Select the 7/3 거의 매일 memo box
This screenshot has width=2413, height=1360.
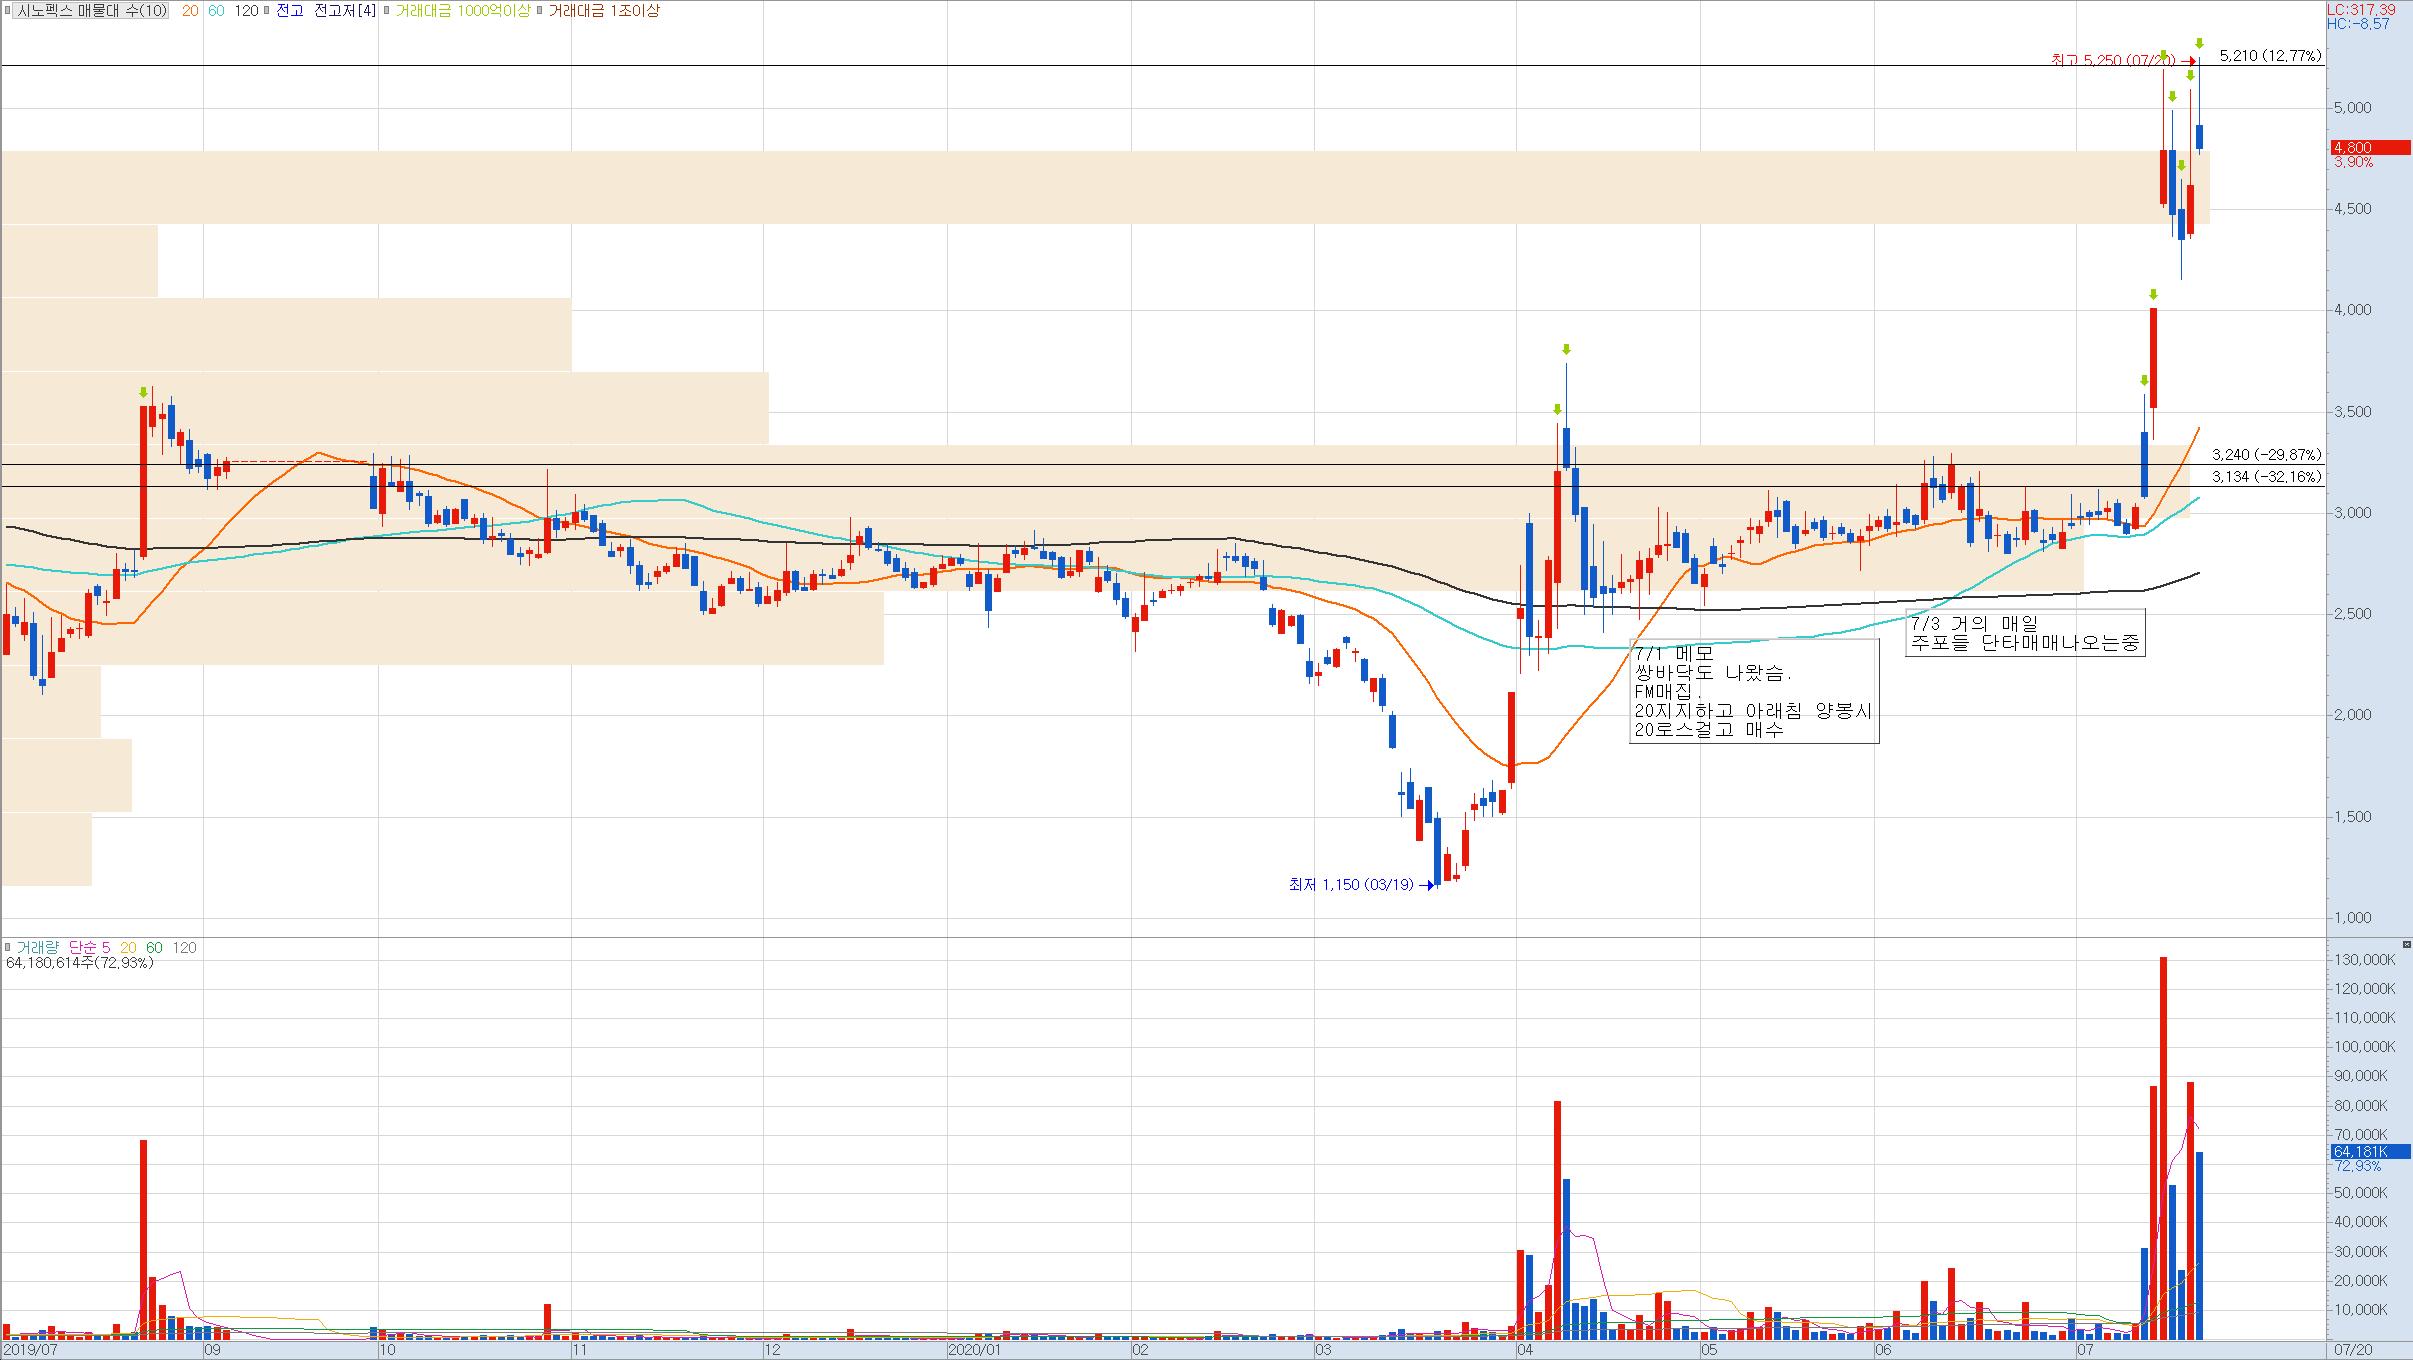(x=2026, y=633)
